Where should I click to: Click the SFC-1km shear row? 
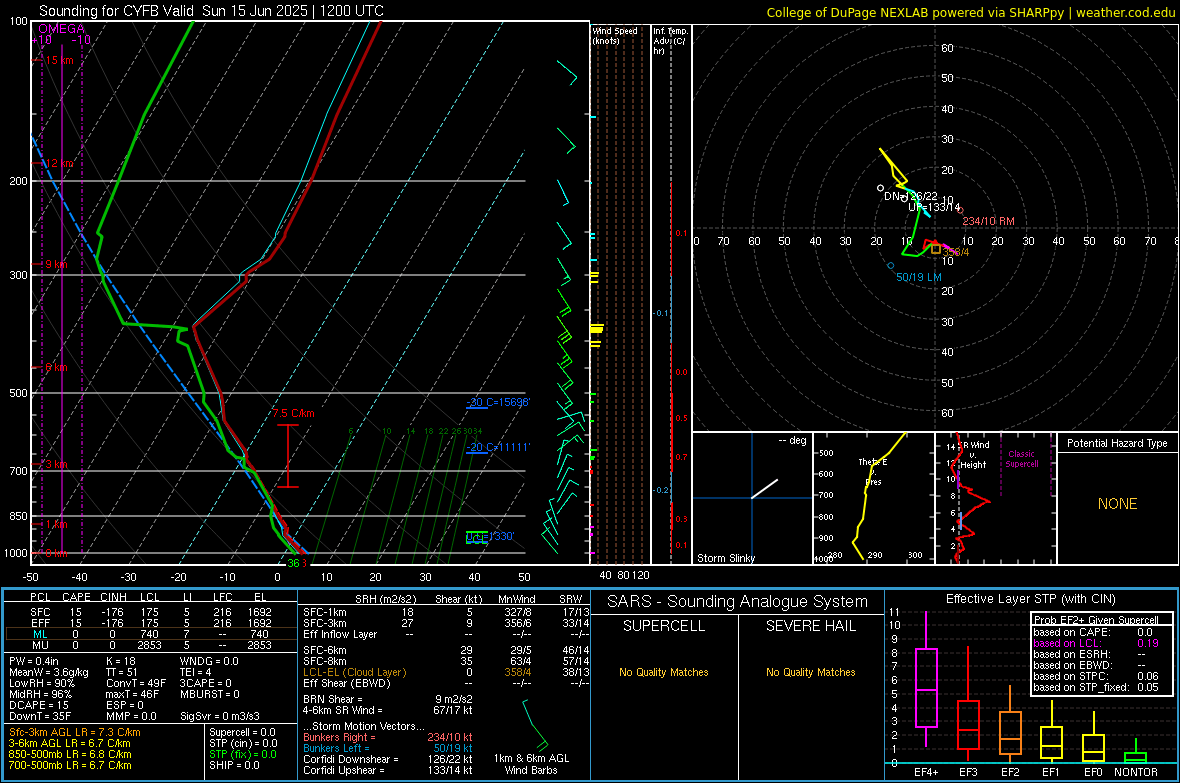446,612
